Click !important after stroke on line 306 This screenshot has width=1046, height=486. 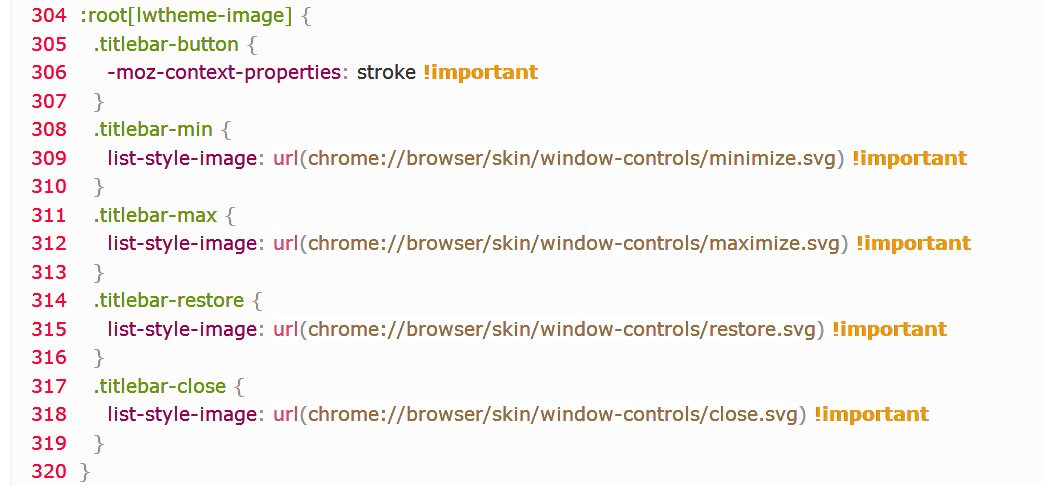click(481, 73)
